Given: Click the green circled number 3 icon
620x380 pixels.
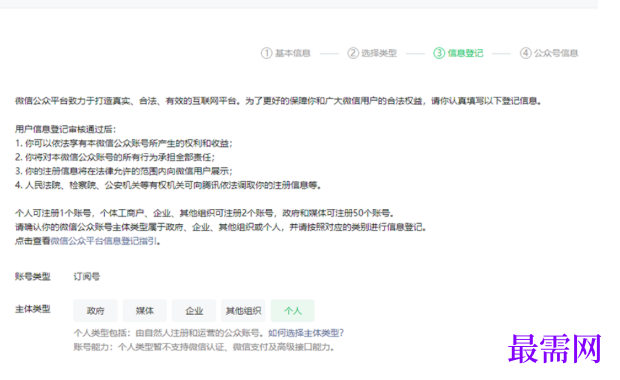Looking at the screenshot, I should click(x=439, y=53).
